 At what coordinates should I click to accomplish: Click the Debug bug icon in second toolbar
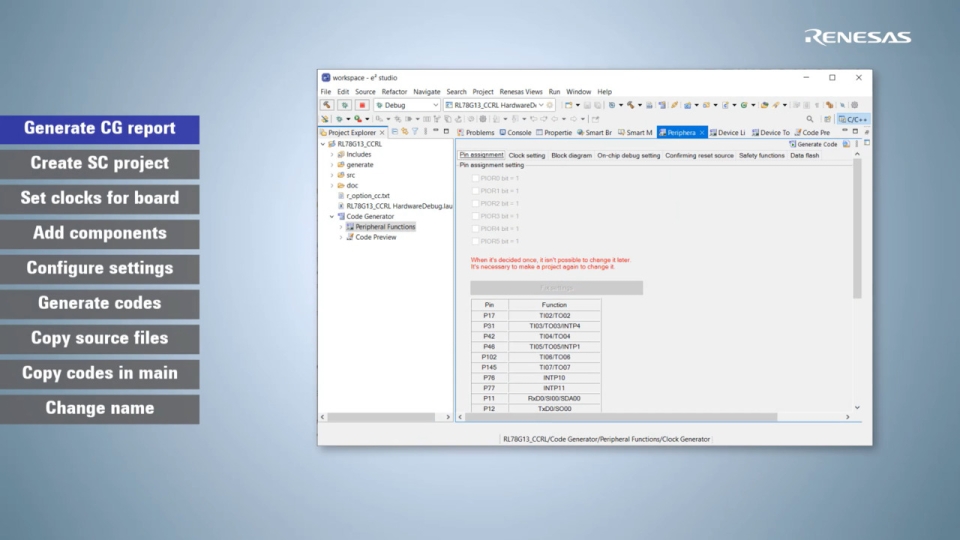339,119
